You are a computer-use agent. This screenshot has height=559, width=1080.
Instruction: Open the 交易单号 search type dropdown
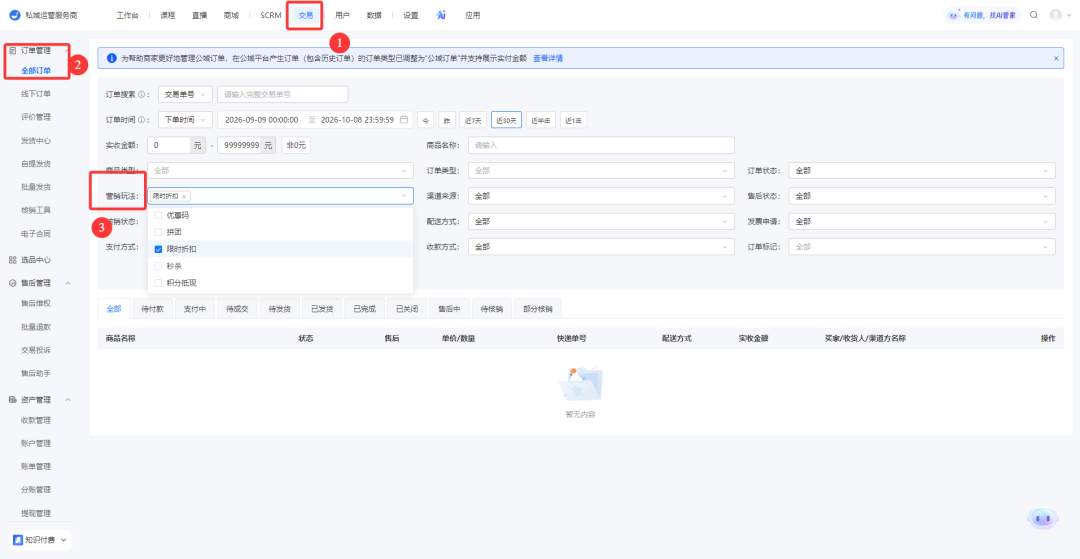point(185,94)
